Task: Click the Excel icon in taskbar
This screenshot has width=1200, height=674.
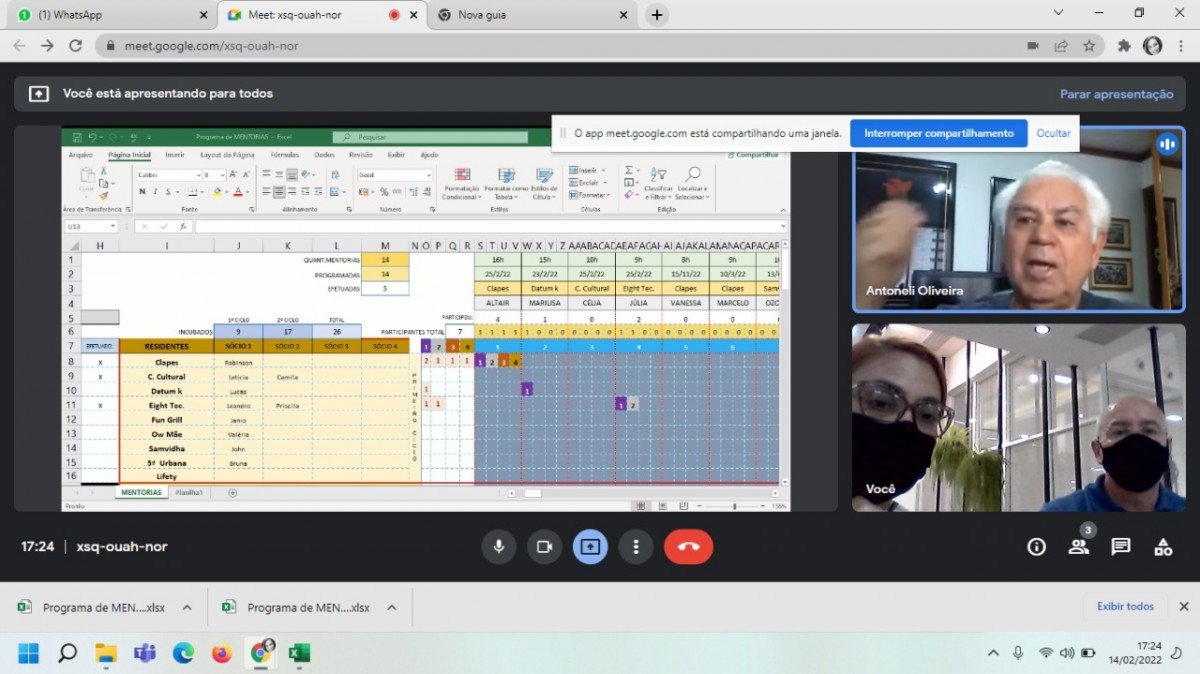Action: click(x=298, y=653)
